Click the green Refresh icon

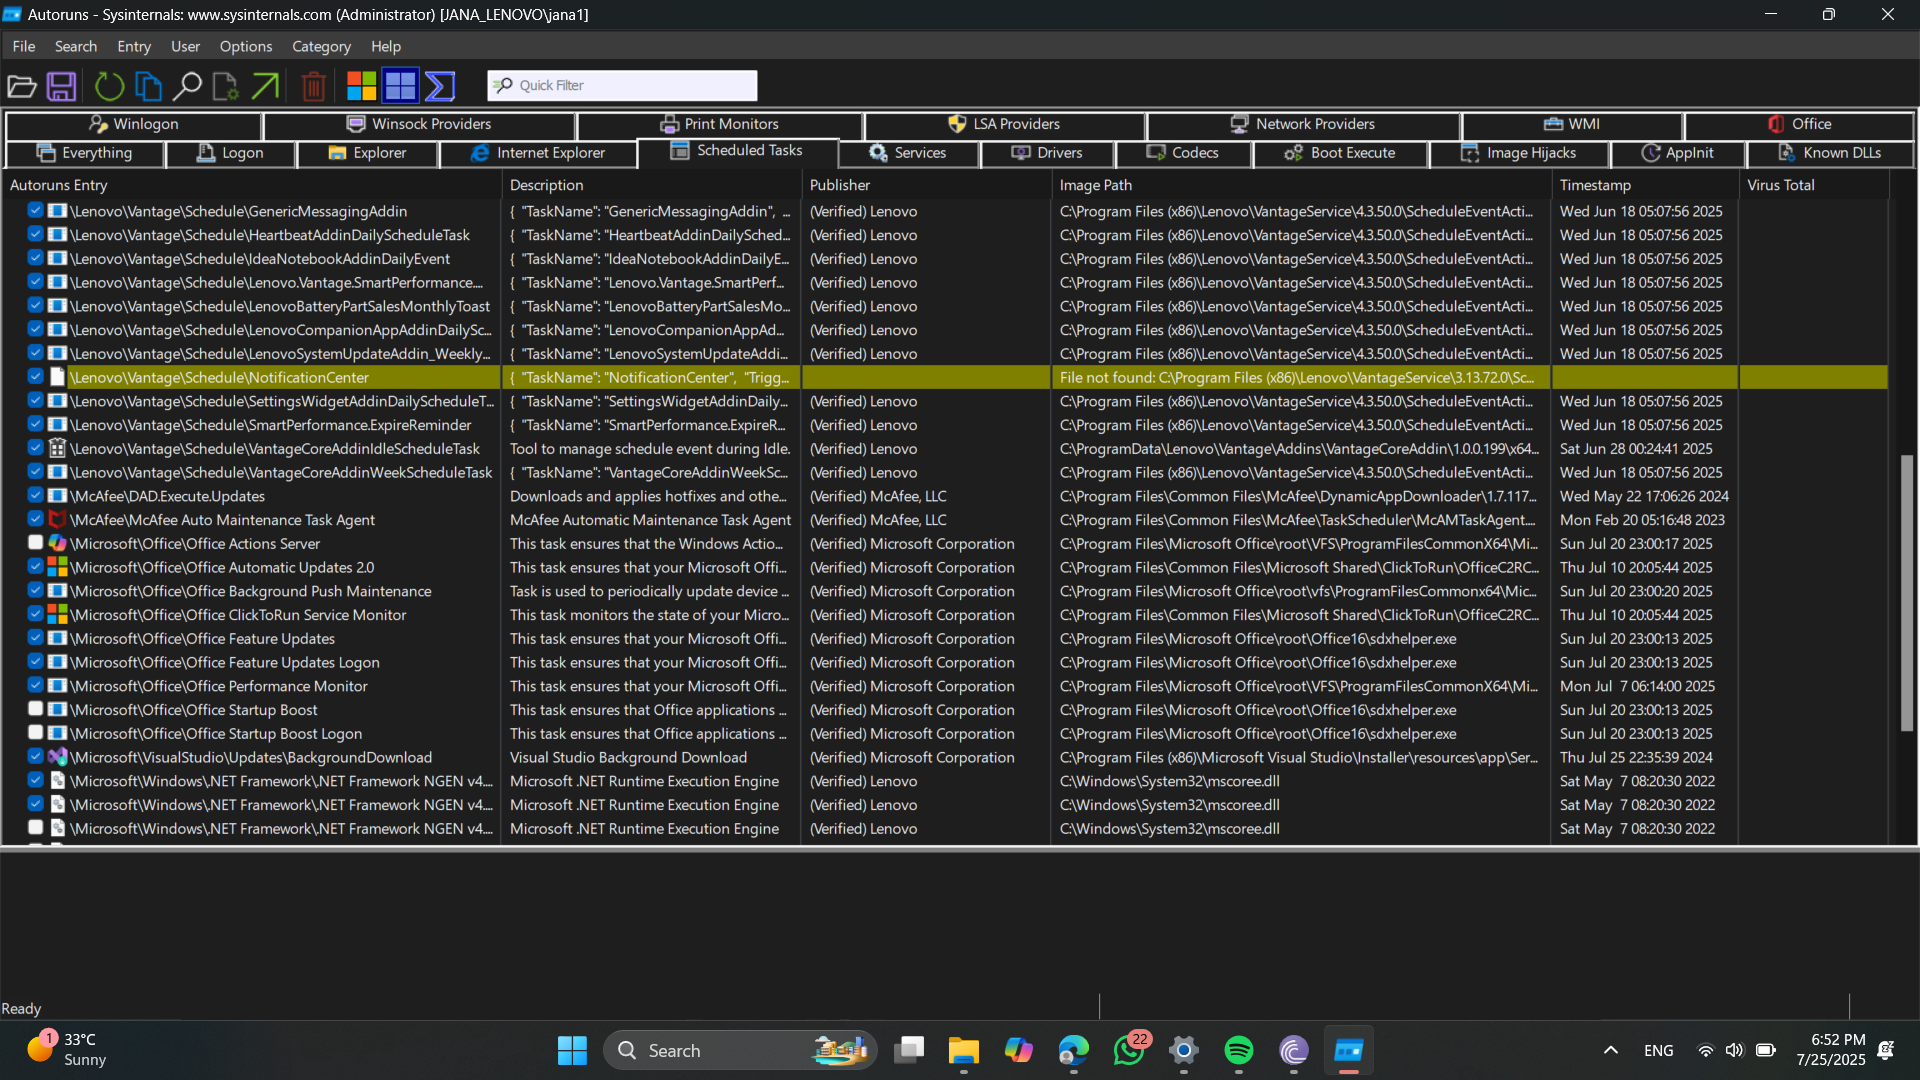[109, 86]
